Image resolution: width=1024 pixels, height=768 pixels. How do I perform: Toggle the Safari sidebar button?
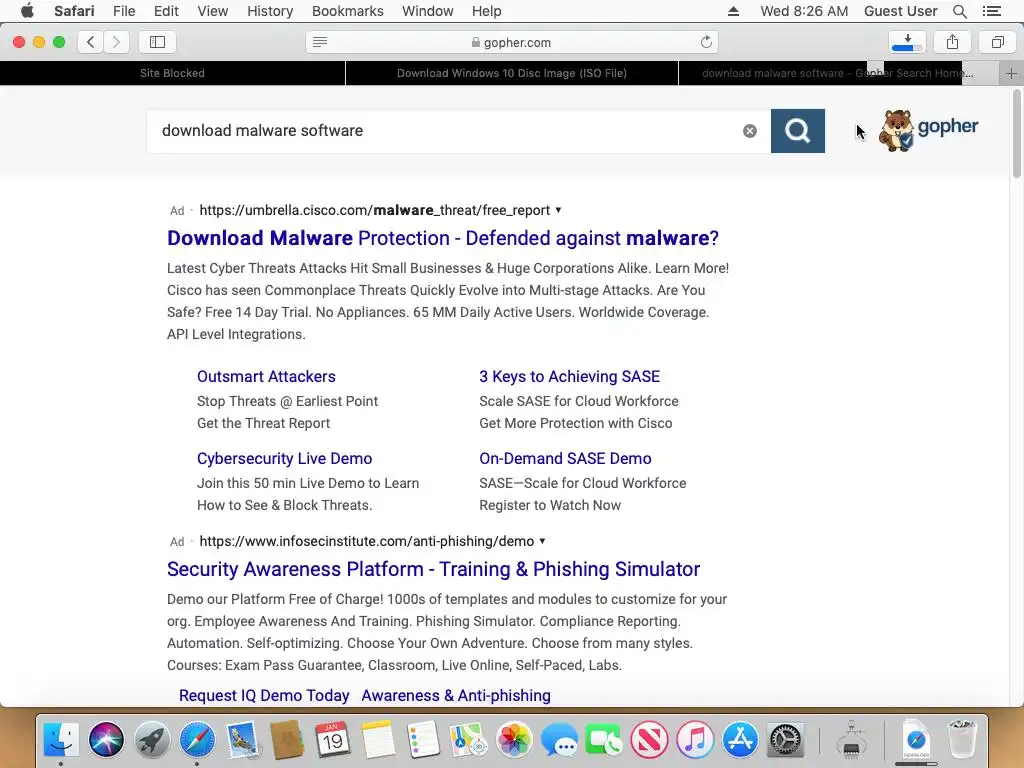click(x=157, y=42)
